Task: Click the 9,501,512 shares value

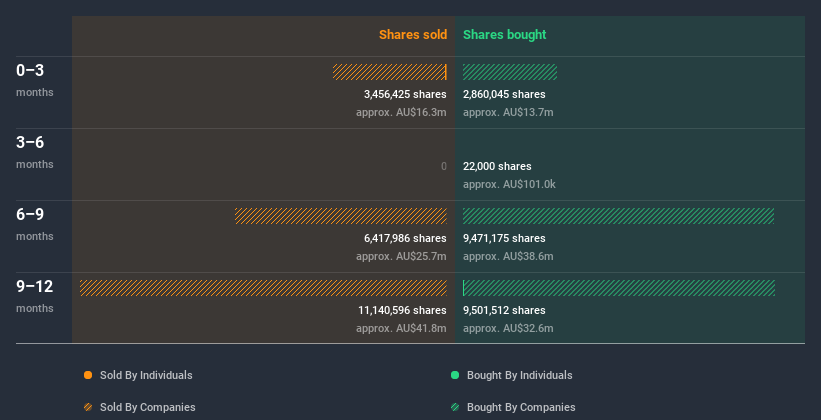Action: tap(504, 311)
